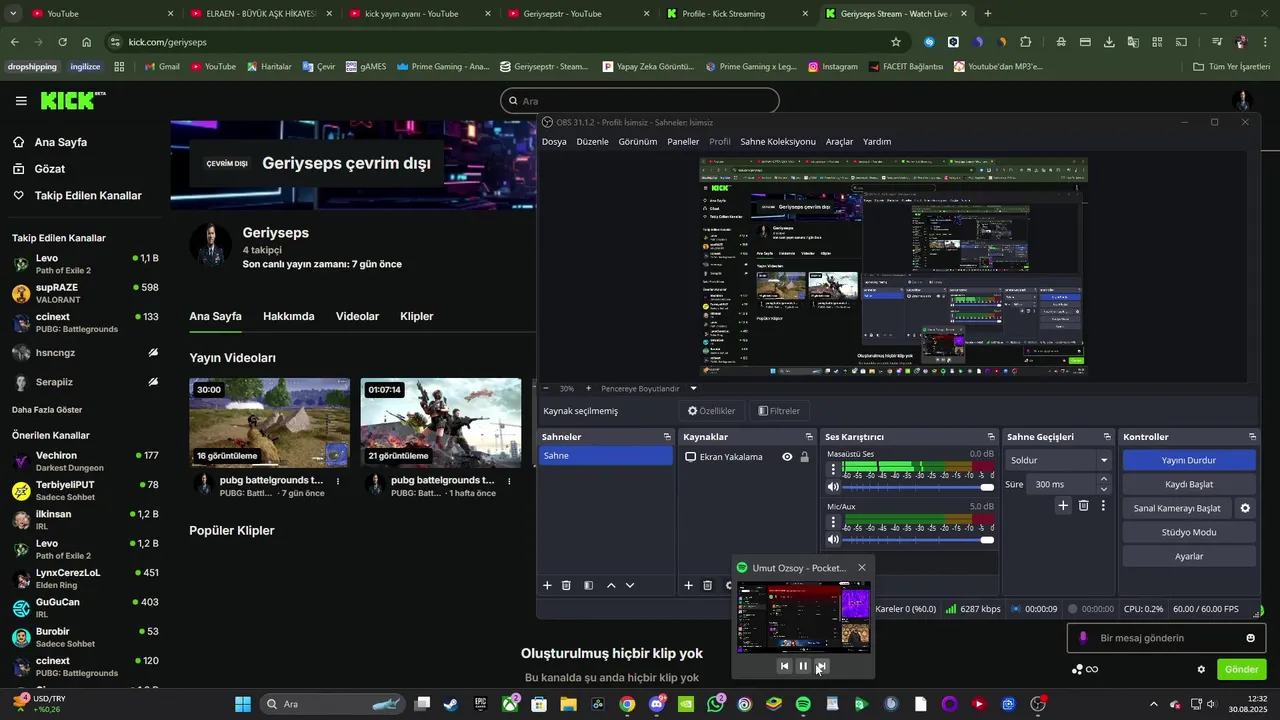Open Chrome three-dot menu
The height and width of the screenshot is (720, 1280).
(1264, 42)
